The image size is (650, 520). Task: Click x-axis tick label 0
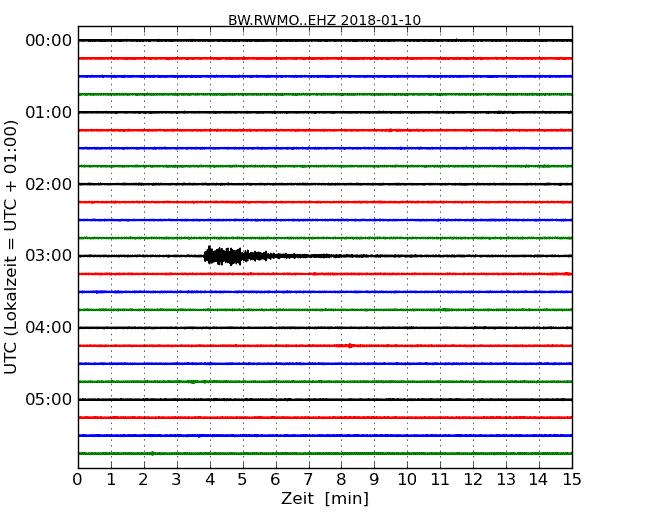tap(78, 480)
